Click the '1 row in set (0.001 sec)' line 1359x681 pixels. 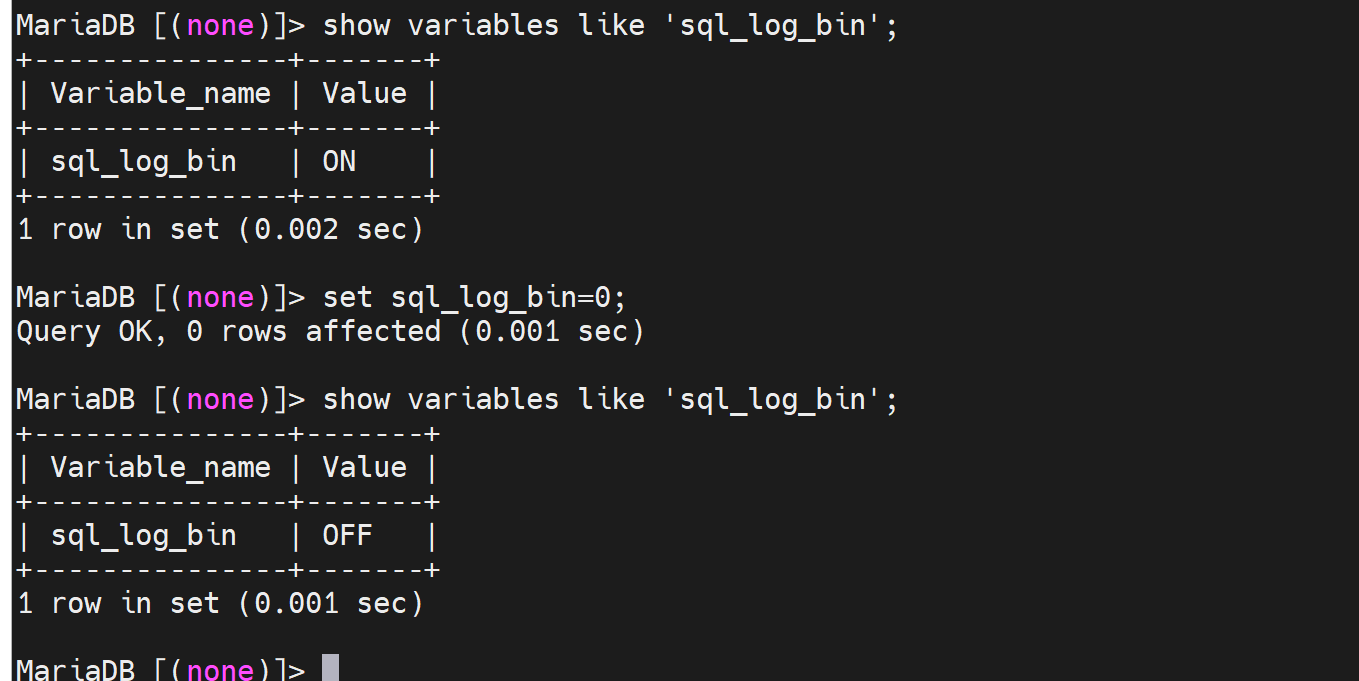(220, 604)
